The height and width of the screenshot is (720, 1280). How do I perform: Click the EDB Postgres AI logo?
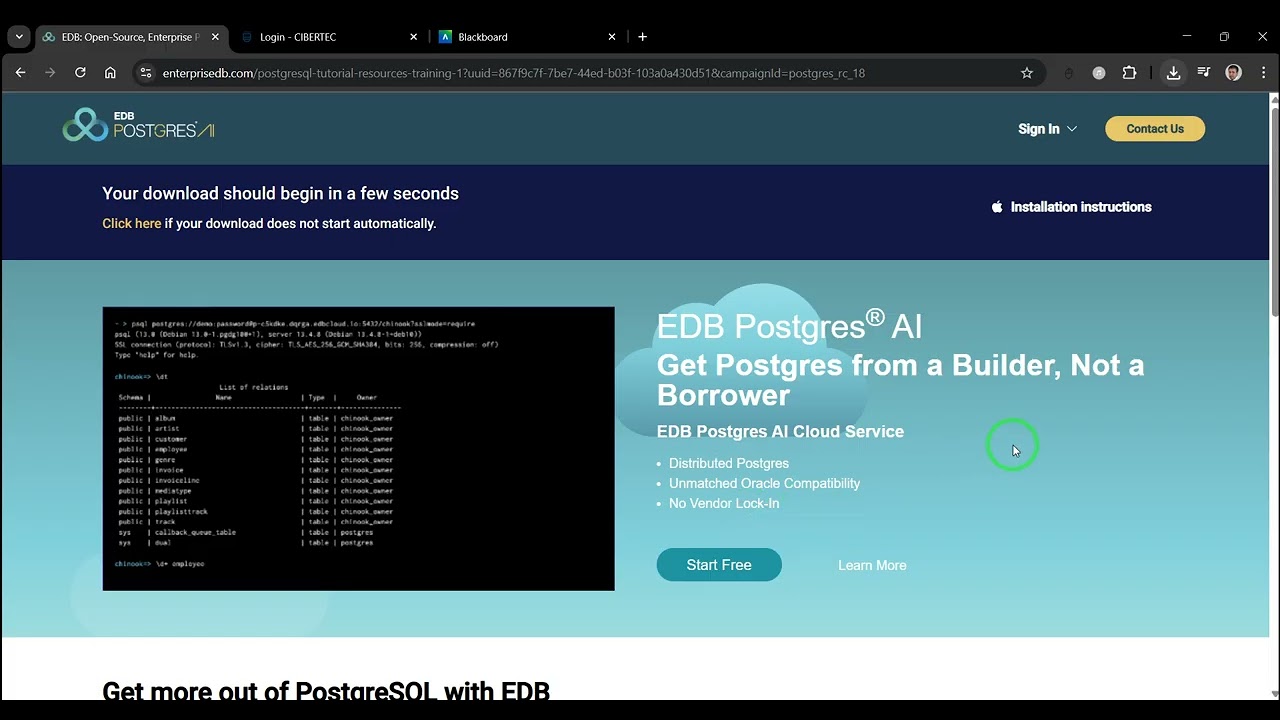coord(138,125)
